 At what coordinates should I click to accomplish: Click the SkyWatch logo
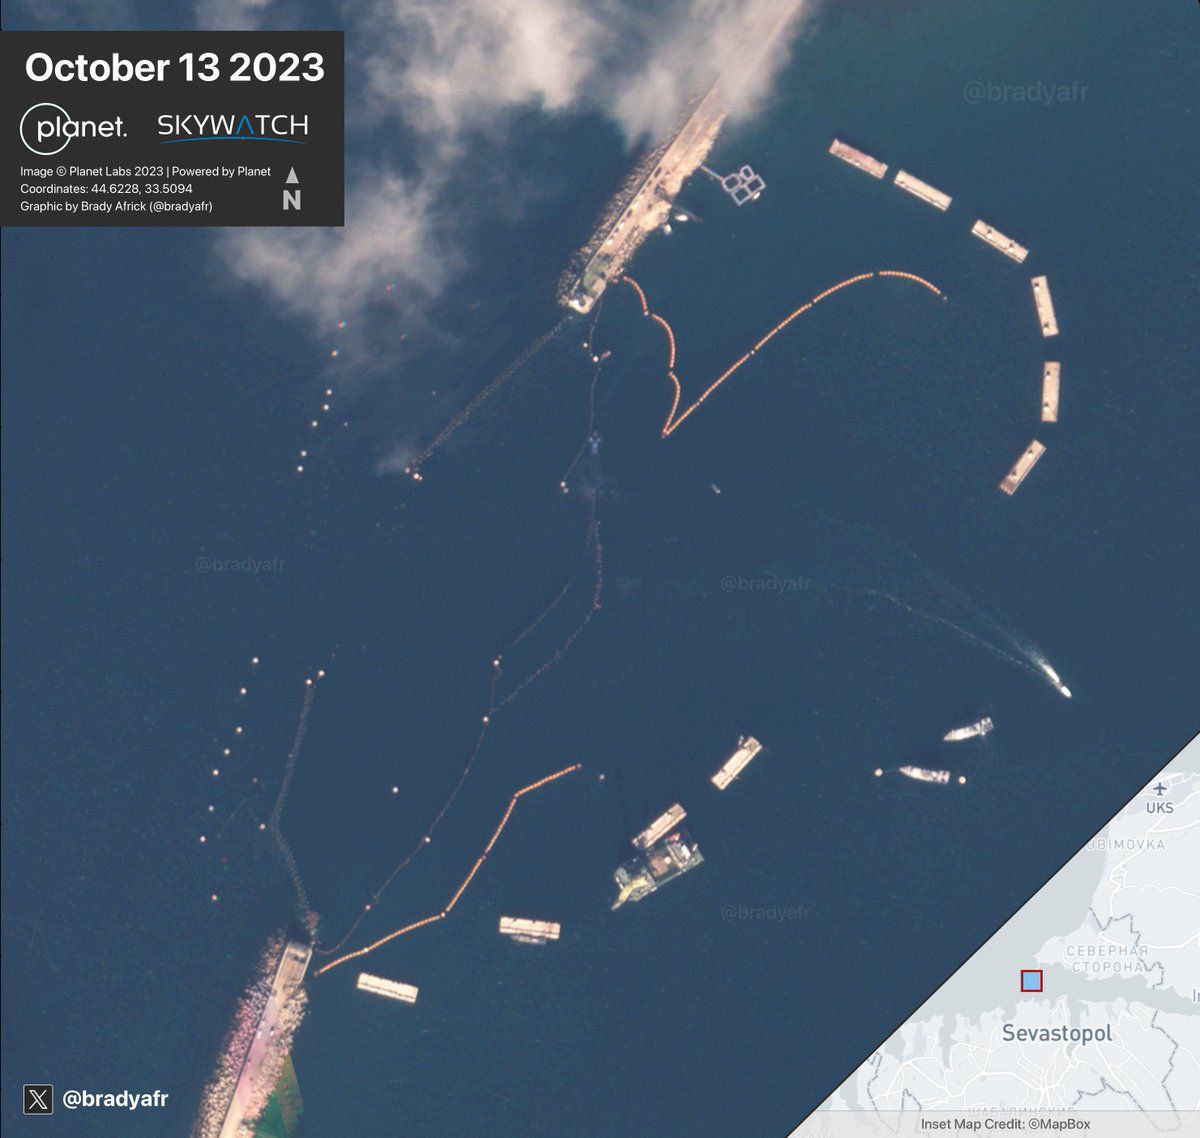pos(232,126)
